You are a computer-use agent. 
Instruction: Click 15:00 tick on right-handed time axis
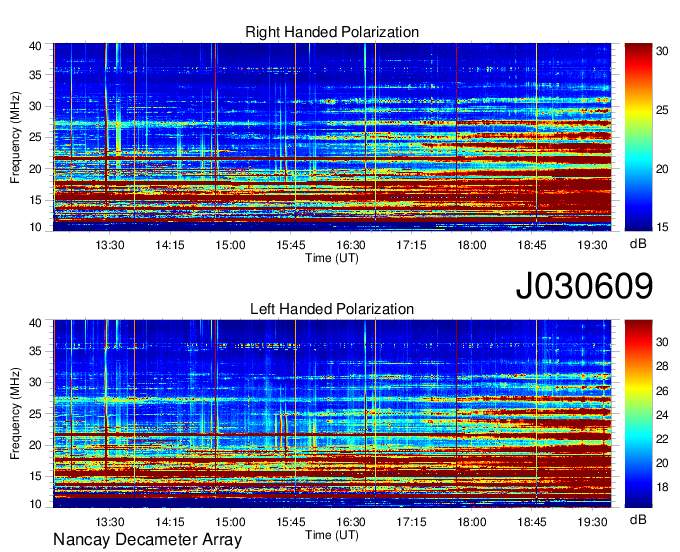pyautogui.click(x=230, y=245)
